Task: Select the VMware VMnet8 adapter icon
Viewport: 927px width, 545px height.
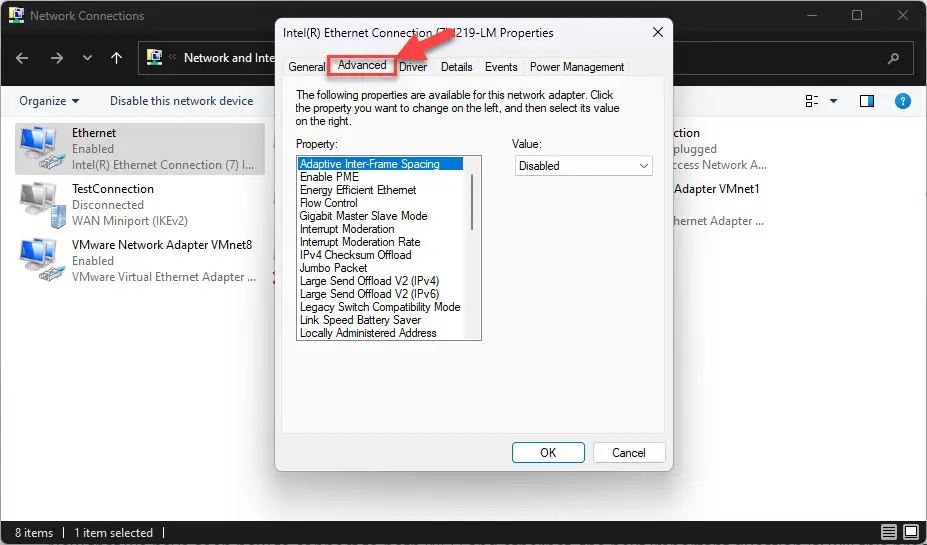Action: point(41,260)
